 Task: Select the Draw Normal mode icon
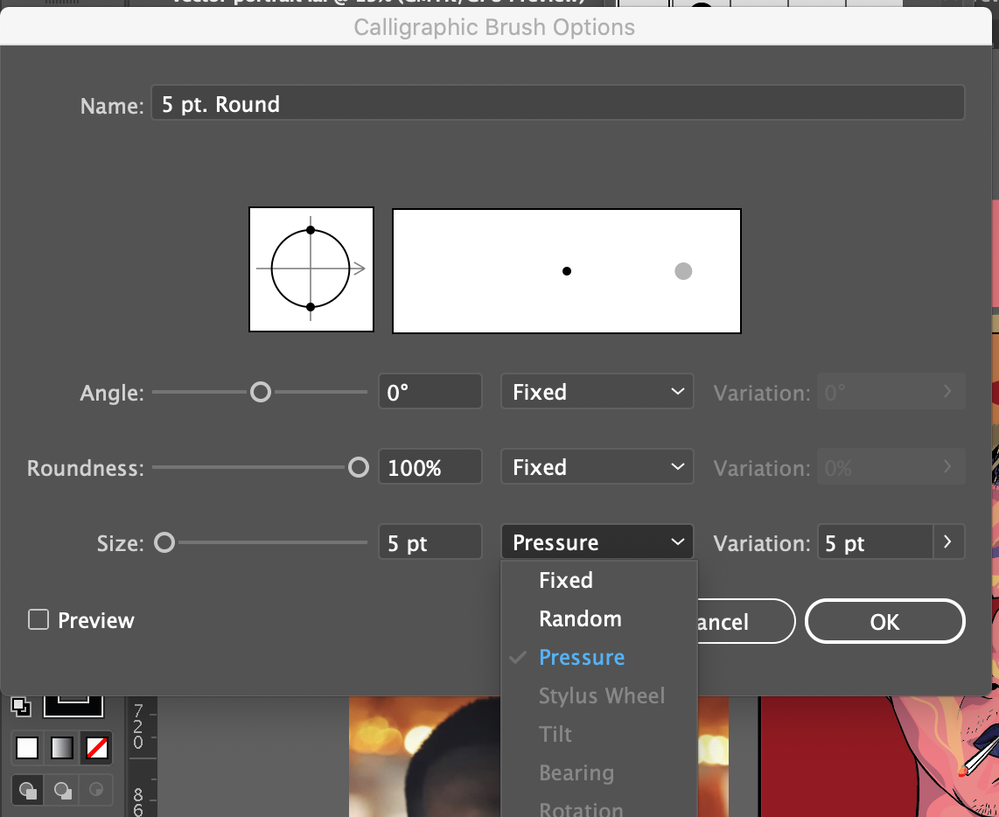(27, 790)
